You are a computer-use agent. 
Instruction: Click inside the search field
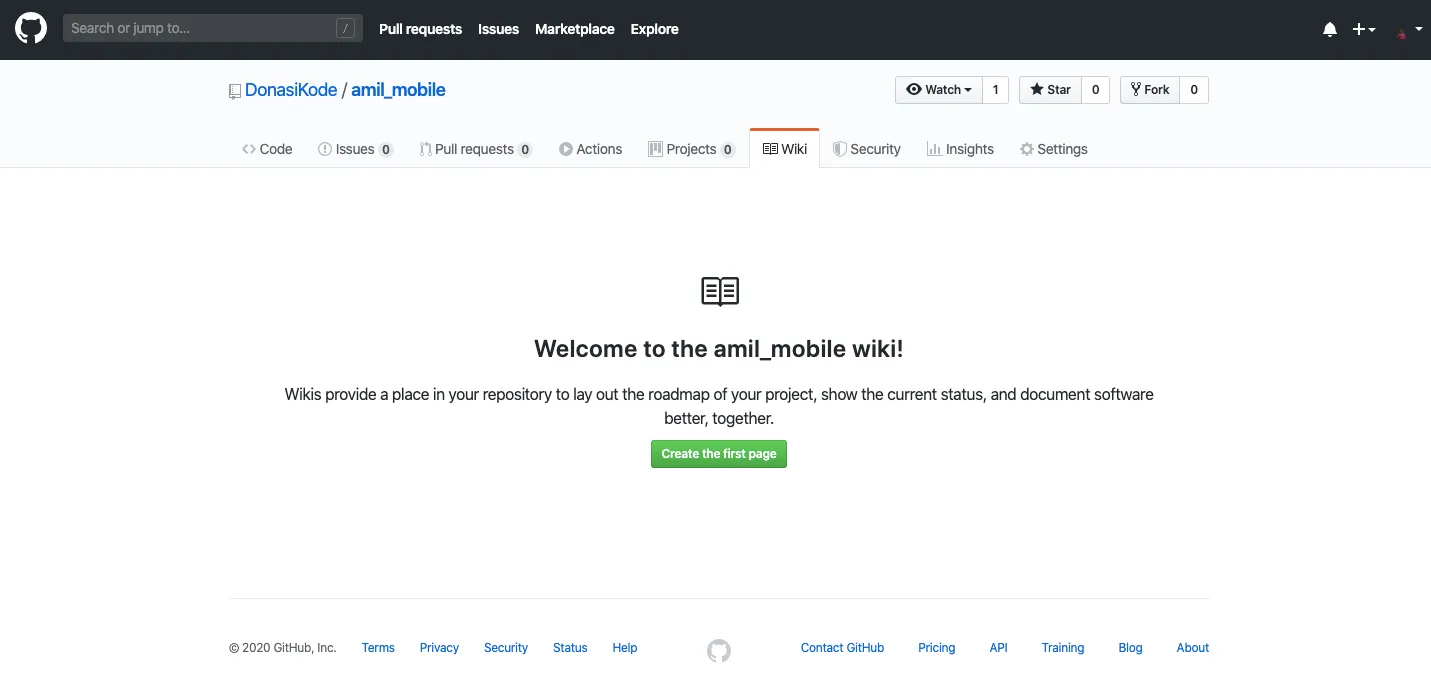200,28
